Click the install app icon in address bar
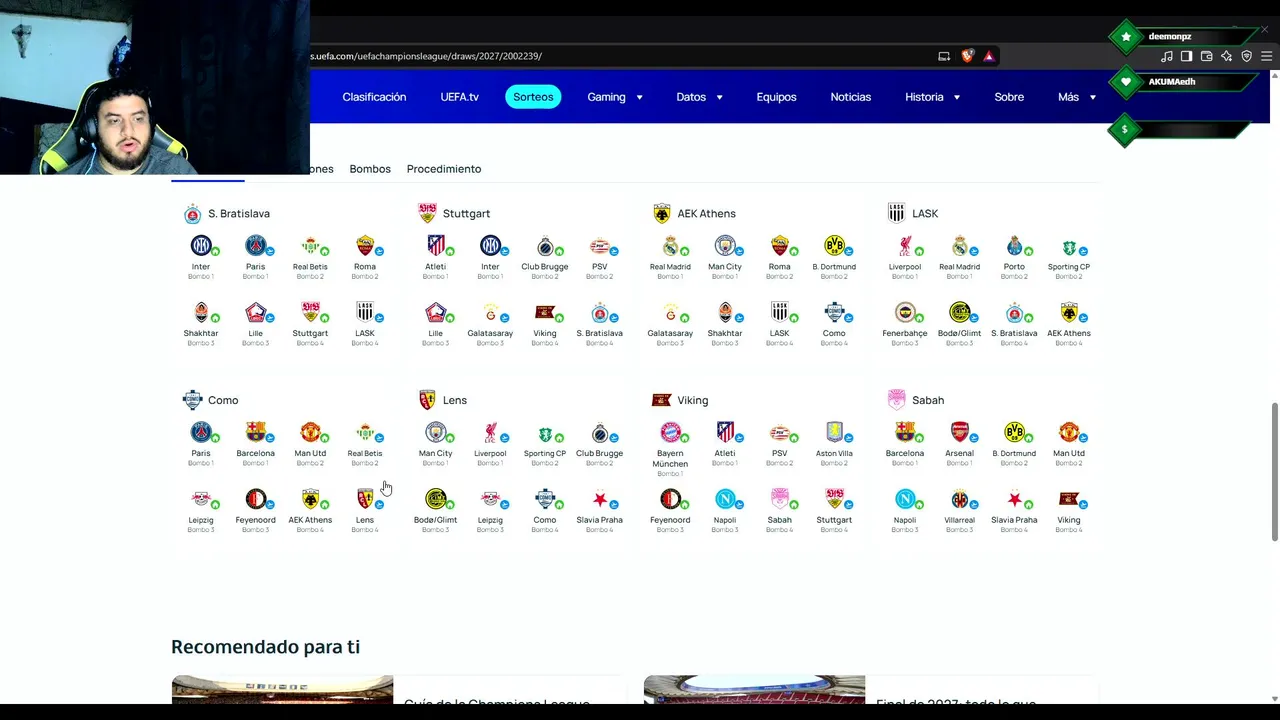The width and height of the screenshot is (1280, 720). coord(944,56)
